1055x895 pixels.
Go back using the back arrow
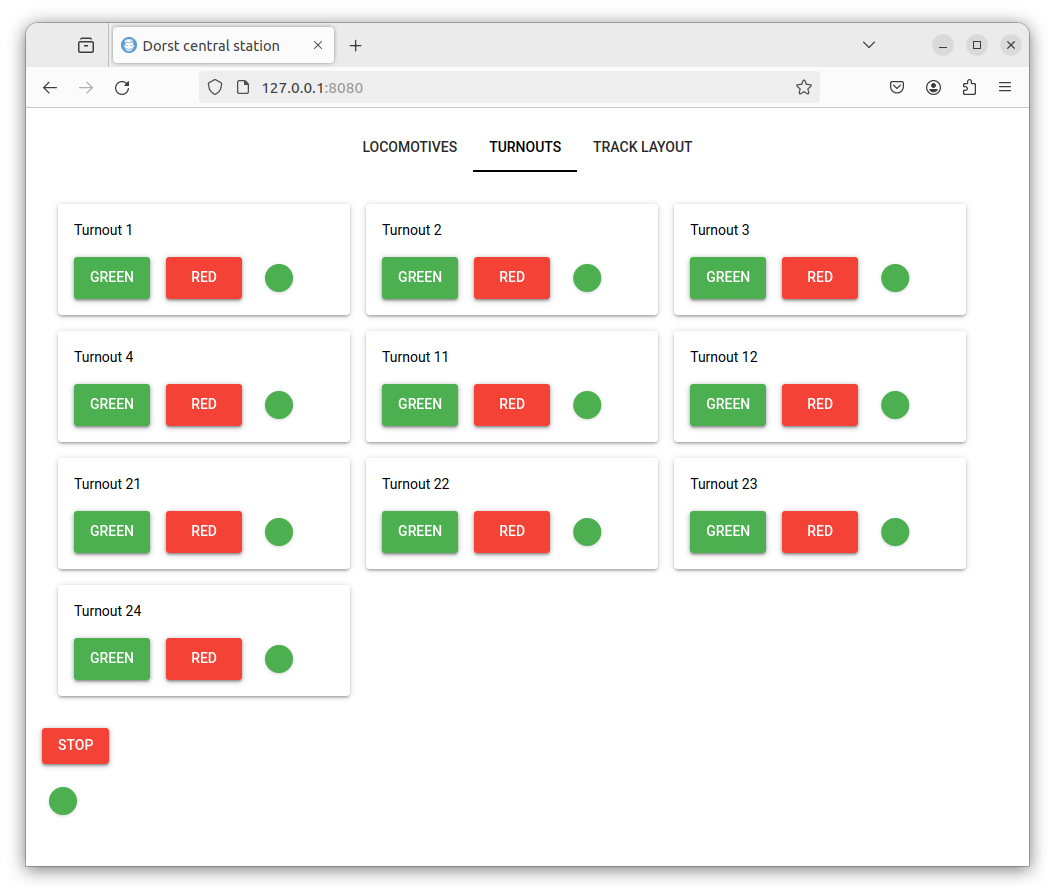coord(50,88)
